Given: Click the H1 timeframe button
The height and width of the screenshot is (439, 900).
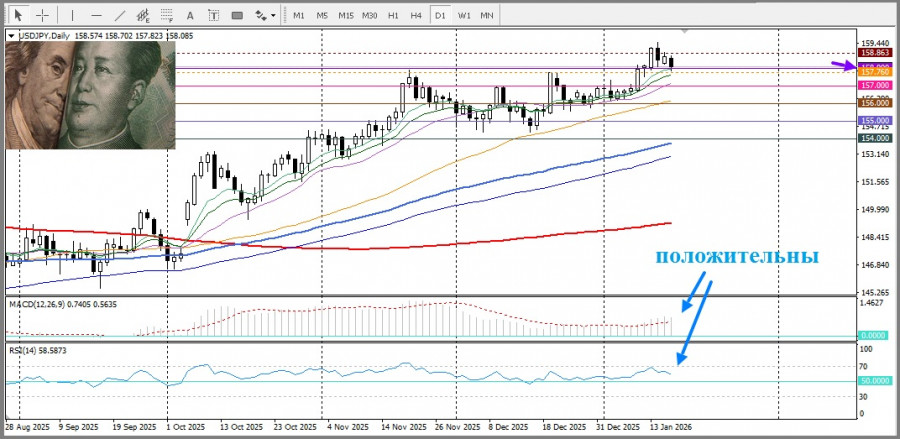Looking at the screenshot, I should [394, 15].
